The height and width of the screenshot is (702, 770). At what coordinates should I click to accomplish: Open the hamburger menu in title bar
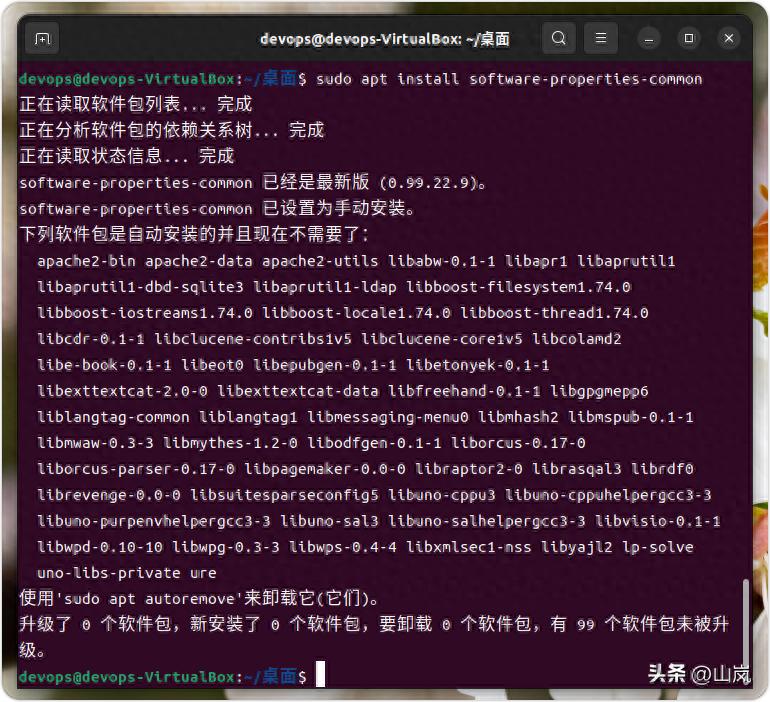tap(601, 38)
